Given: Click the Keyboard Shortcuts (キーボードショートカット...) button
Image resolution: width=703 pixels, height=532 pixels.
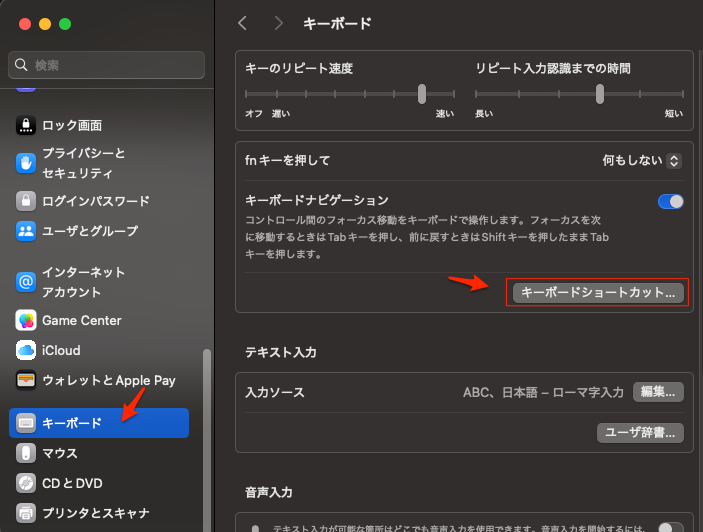Looking at the screenshot, I should (598, 292).
